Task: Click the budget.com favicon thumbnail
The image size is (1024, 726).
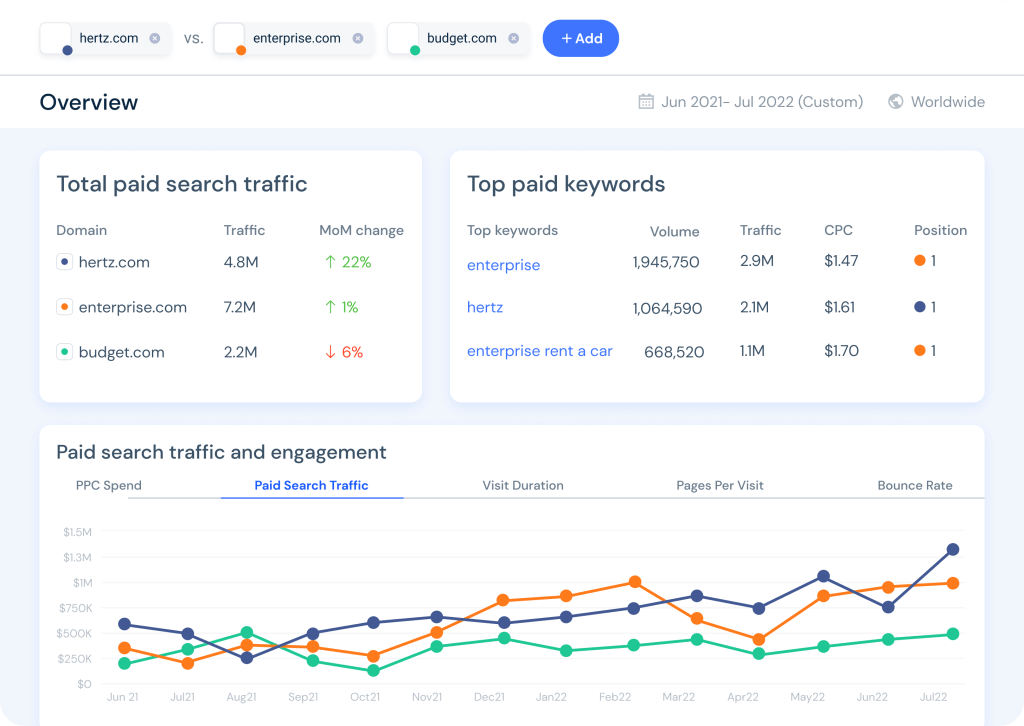Action: [x=404, y=39]
